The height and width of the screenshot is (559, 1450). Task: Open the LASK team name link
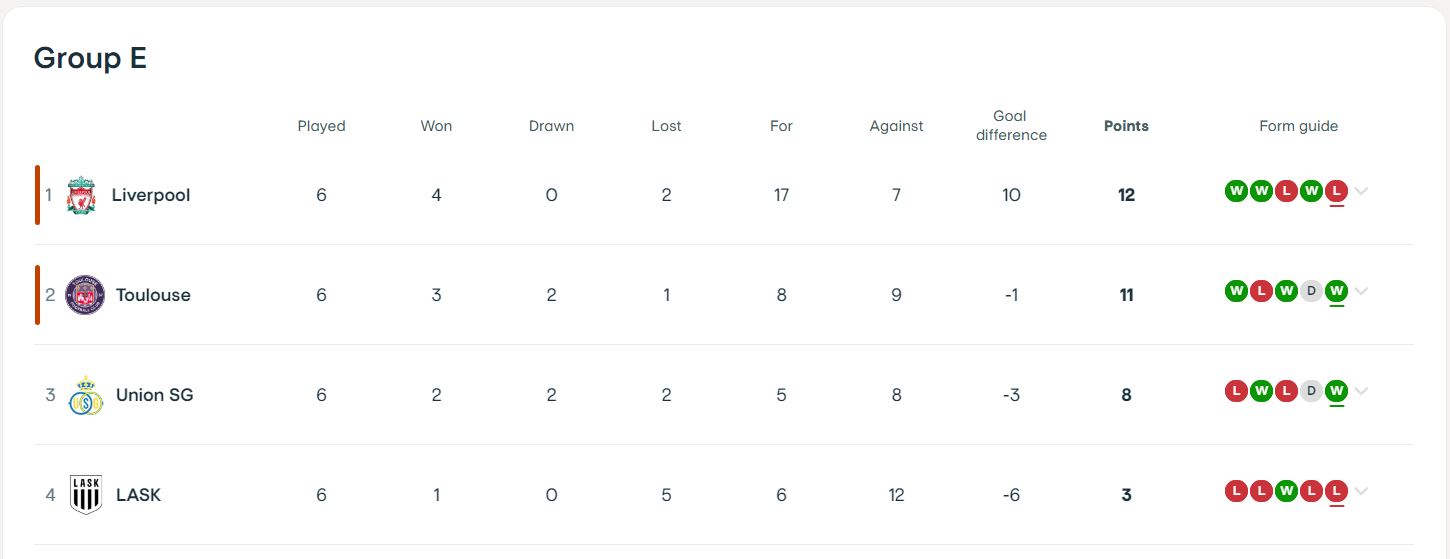pos(138,495)
